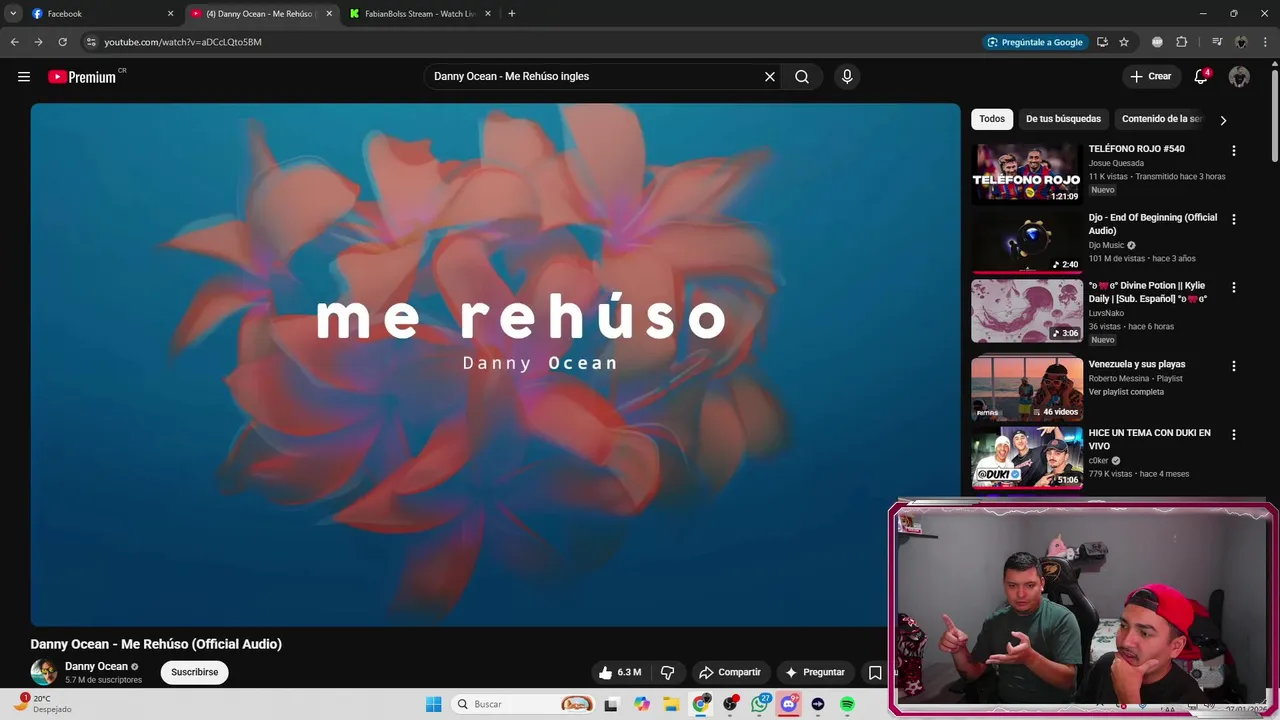Select the Todos filter chip

tap(992, 119)
